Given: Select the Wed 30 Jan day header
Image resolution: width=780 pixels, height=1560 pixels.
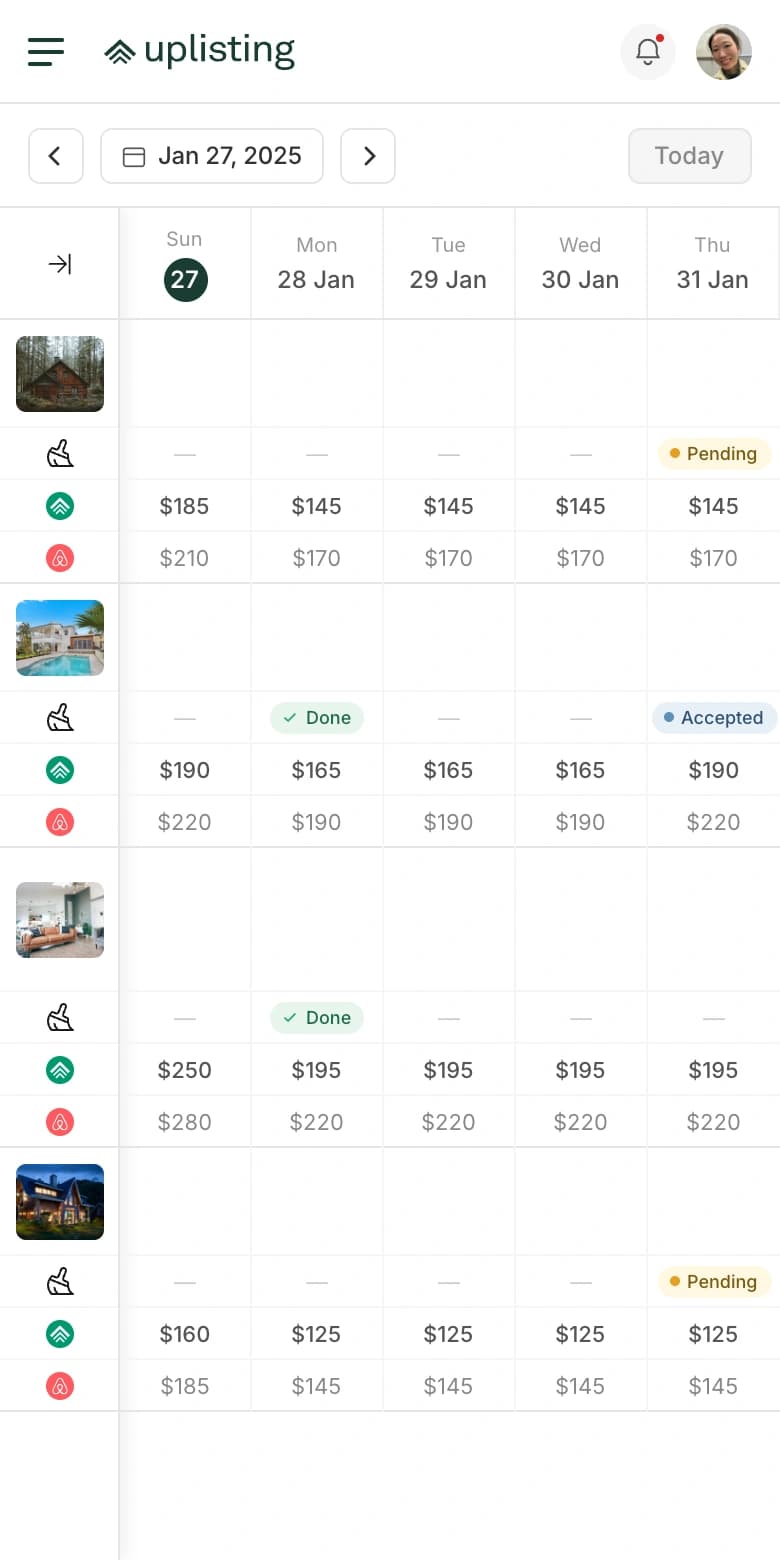Looking at the screenshot, I should (x=580, y=263).
